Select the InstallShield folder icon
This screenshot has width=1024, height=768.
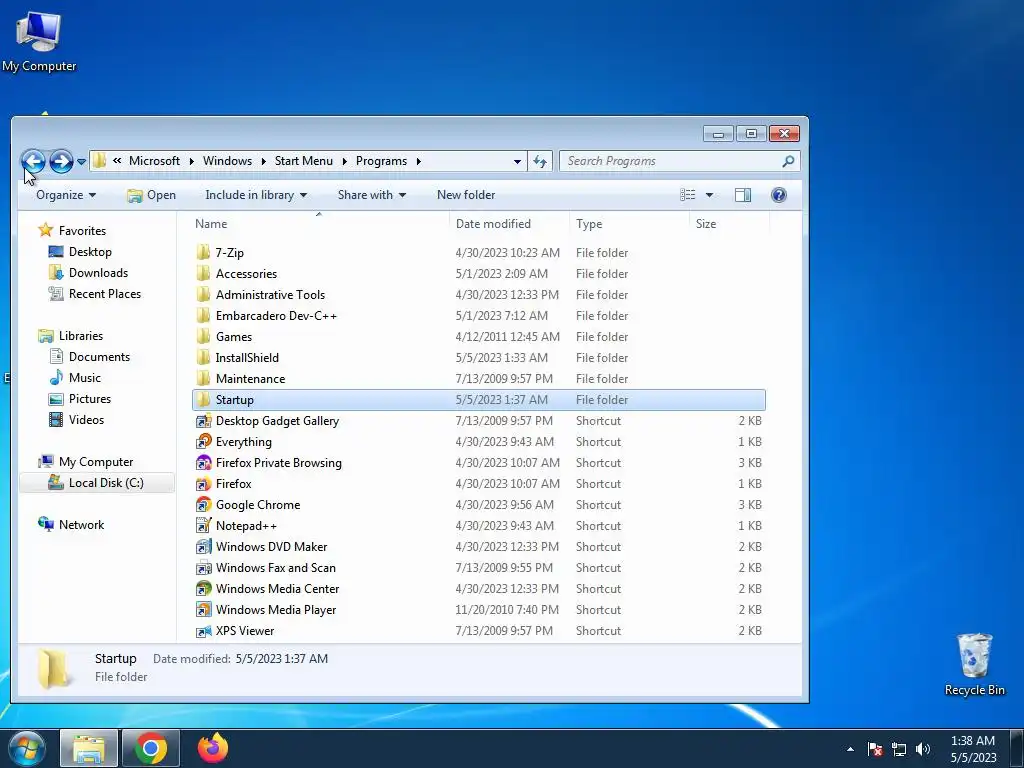204,357
